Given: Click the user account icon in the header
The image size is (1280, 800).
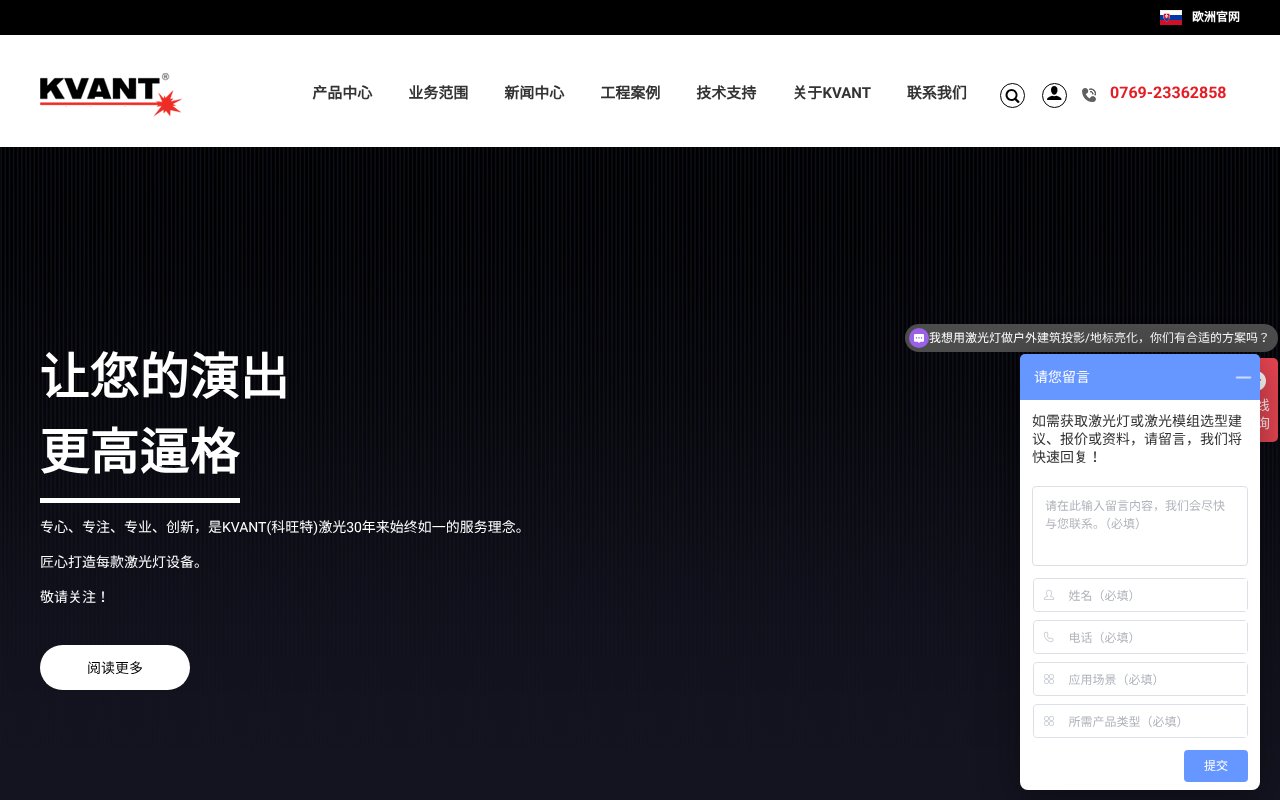Looking at the screenshot, I should (1054, 95).
